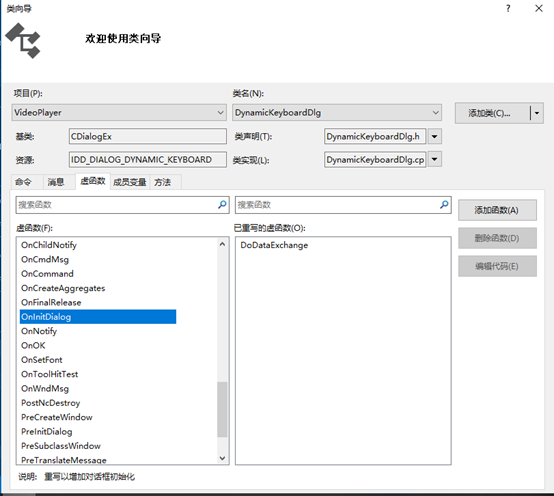Select the 虚函数 tab

(93, 181)
